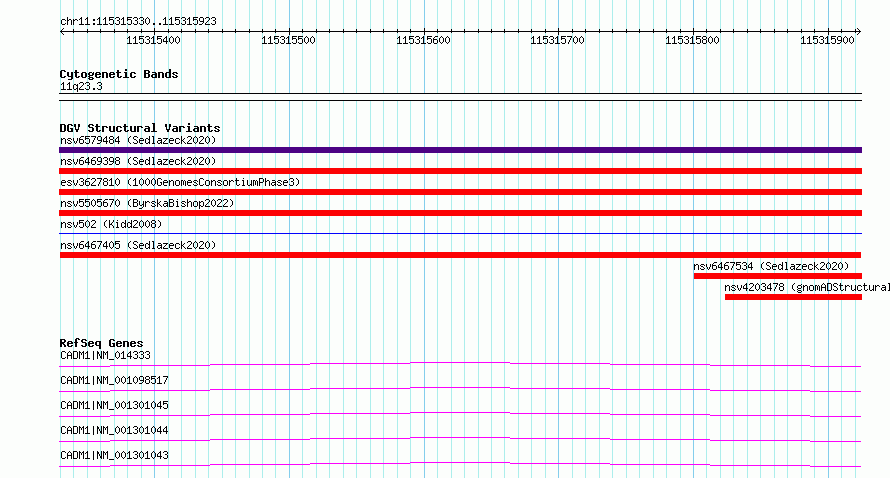The width and height of the screenshot is (890, 478).
Task: Select nsv6467405 (Sedlazeck2020) label
Action: (138, 245)
